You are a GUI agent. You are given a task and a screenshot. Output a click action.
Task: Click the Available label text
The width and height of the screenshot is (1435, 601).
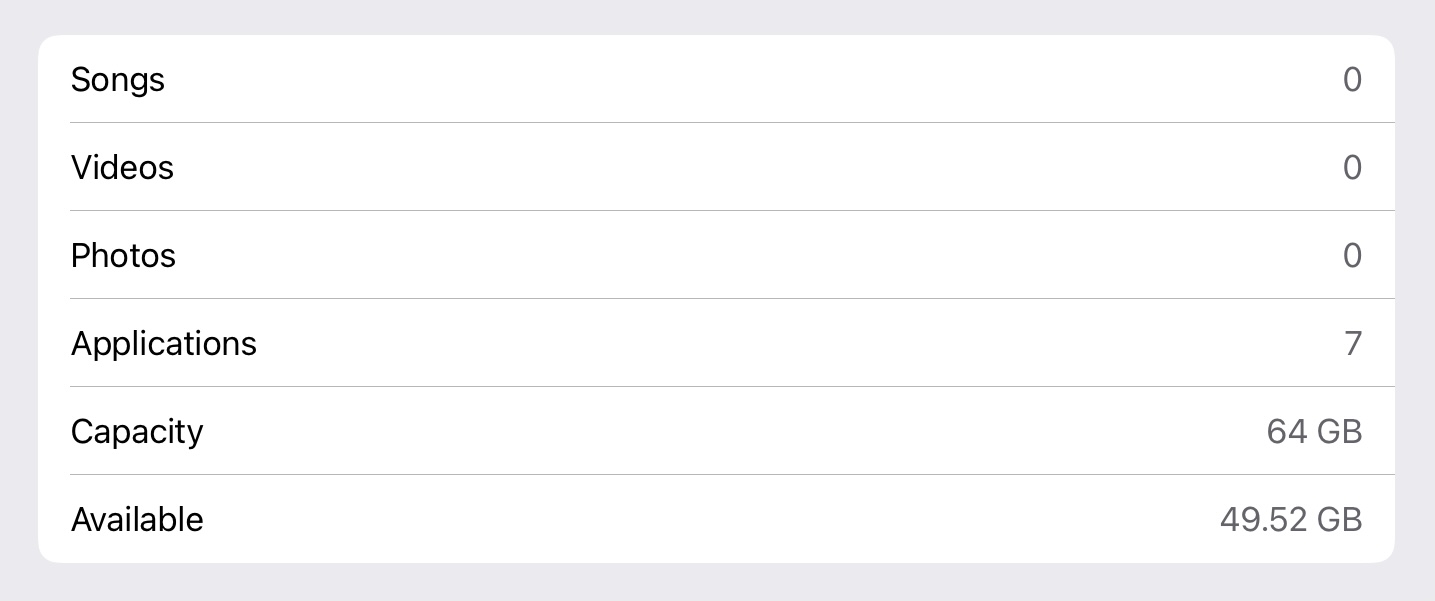click(x=137, y=519)
